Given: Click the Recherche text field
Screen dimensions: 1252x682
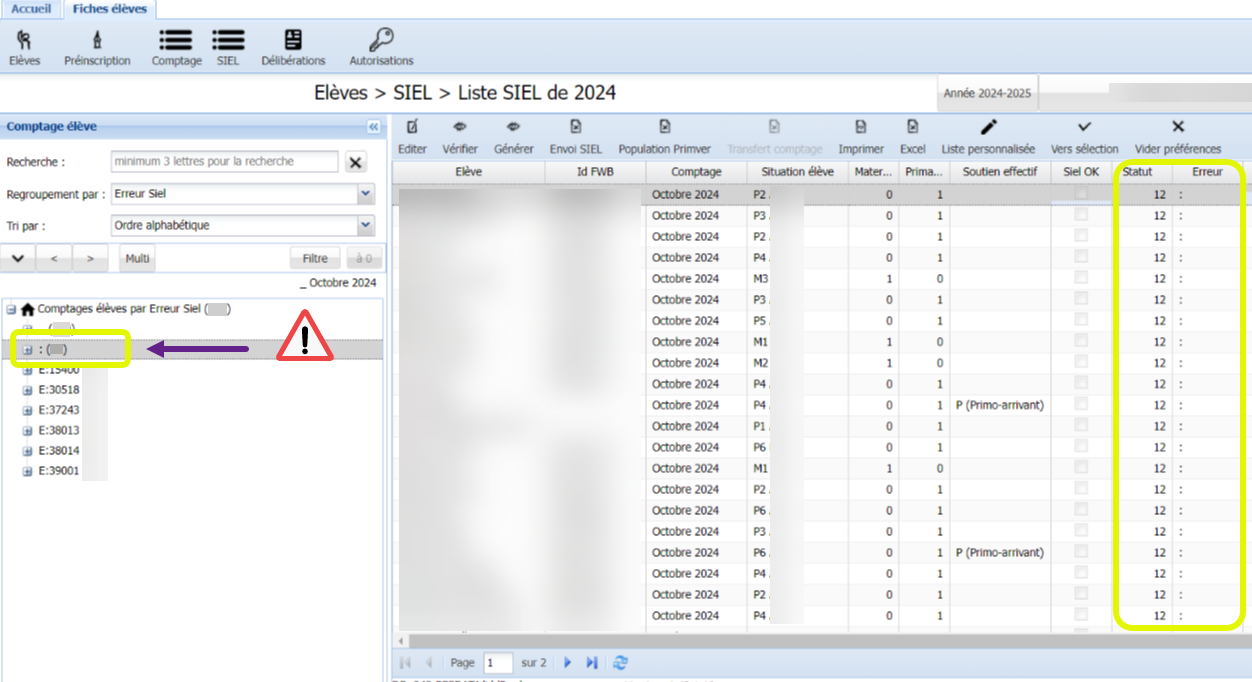Looking at the screenshot, I should coord(224,162).
